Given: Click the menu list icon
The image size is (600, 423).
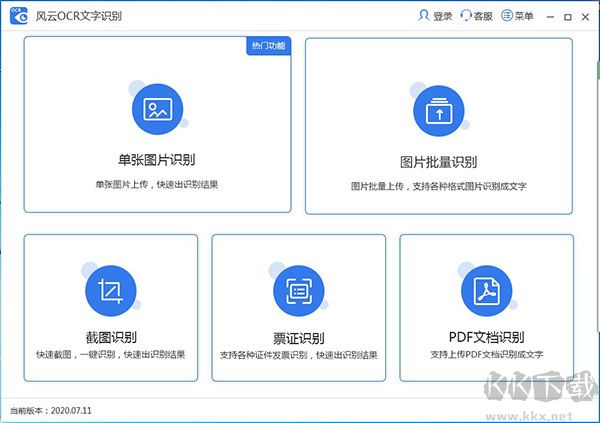Looking at the screenshot, I should (507, 15).
